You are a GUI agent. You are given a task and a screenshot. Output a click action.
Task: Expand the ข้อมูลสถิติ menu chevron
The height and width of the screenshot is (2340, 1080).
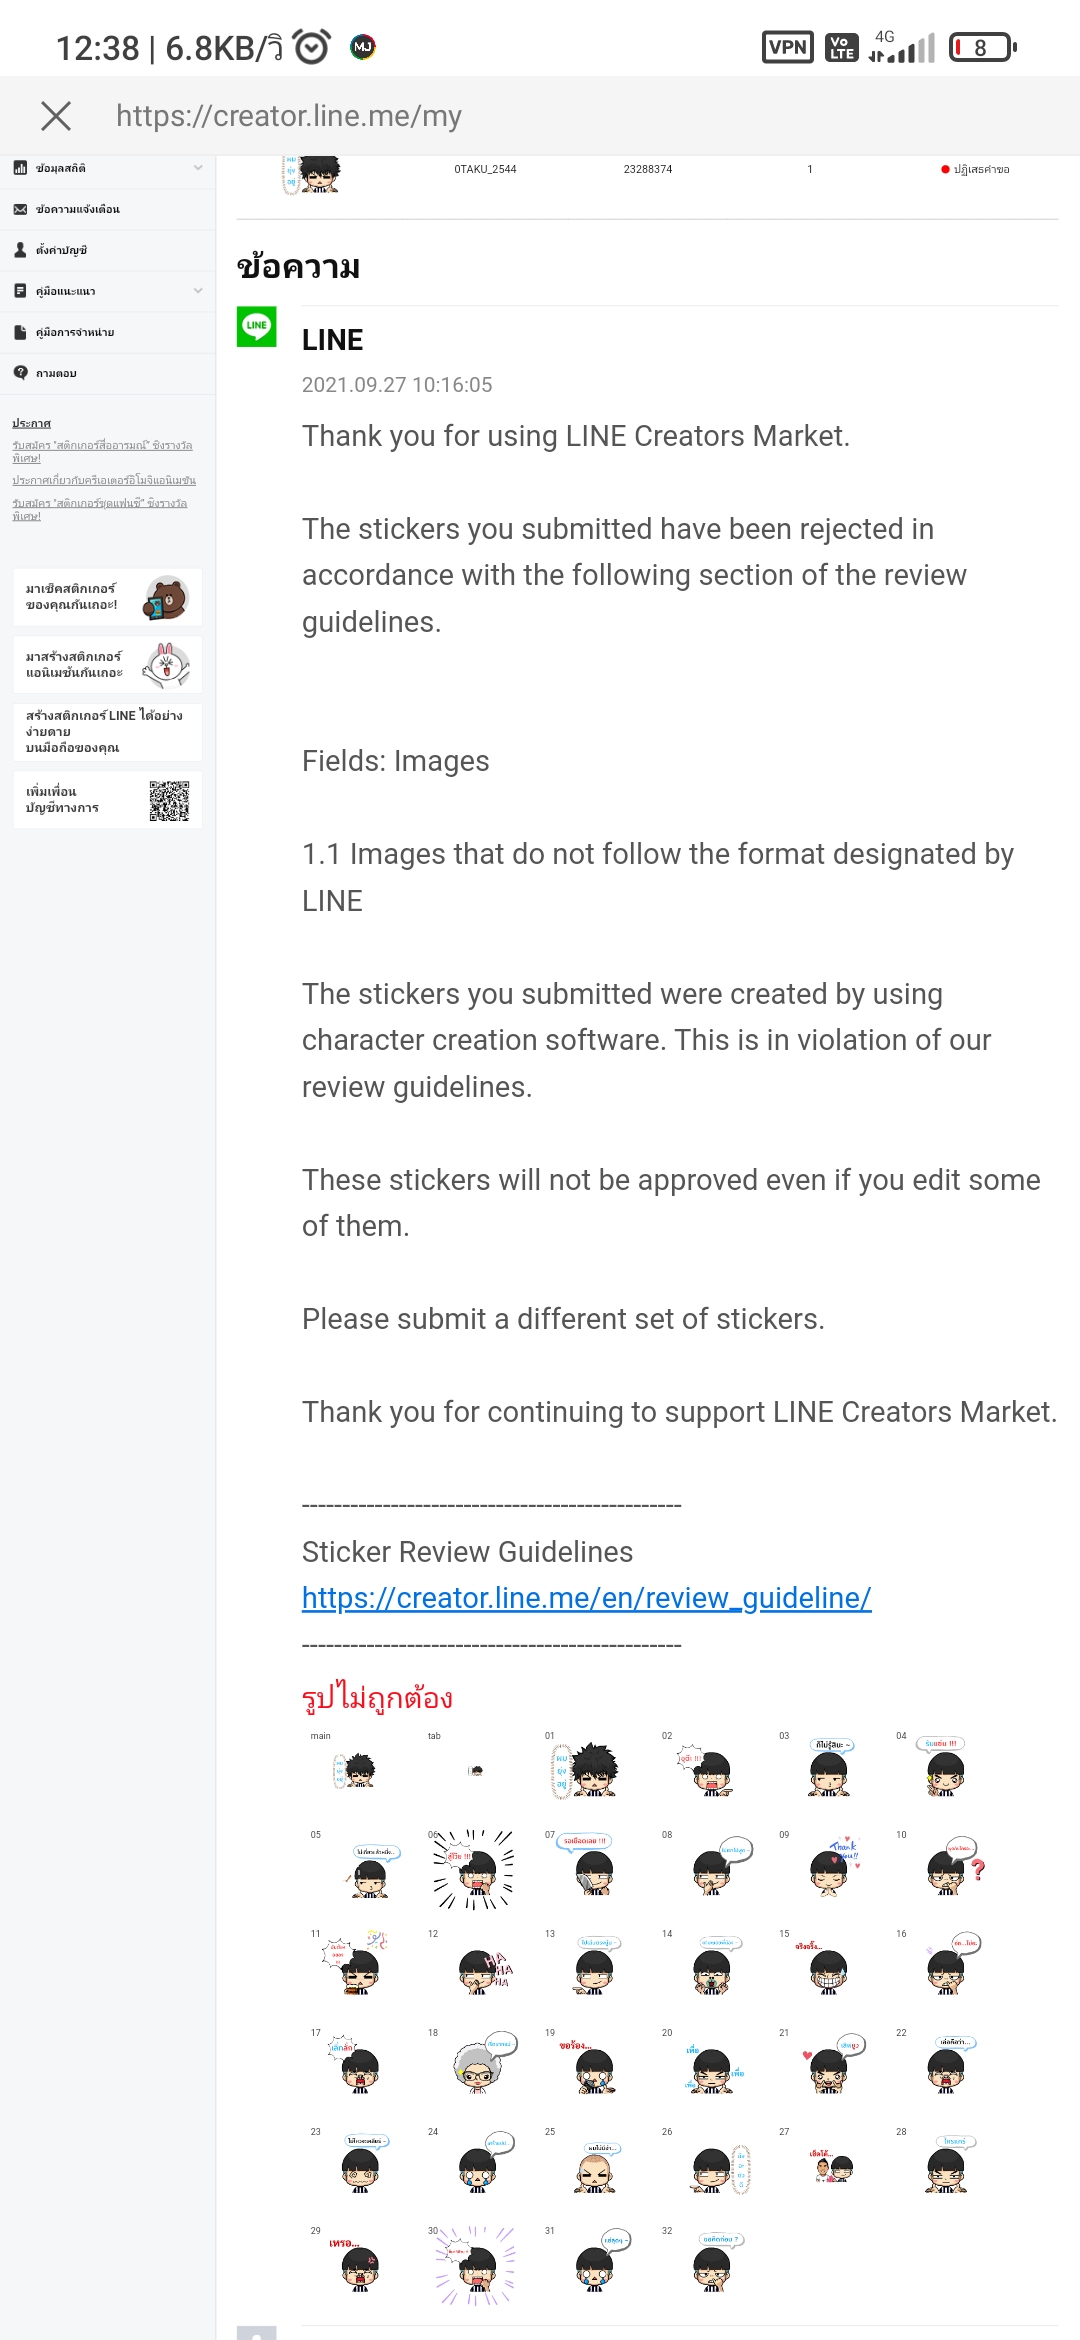[198, 168]
